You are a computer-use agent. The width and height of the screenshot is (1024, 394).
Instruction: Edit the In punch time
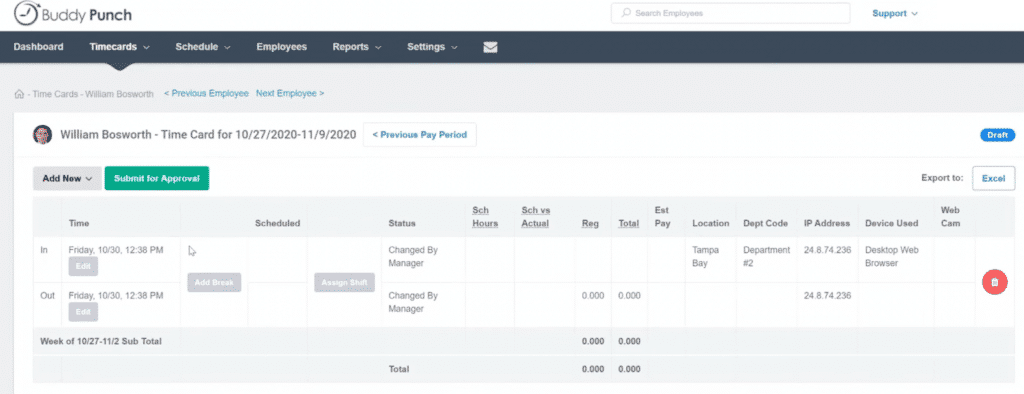click(x=83, y=267)
